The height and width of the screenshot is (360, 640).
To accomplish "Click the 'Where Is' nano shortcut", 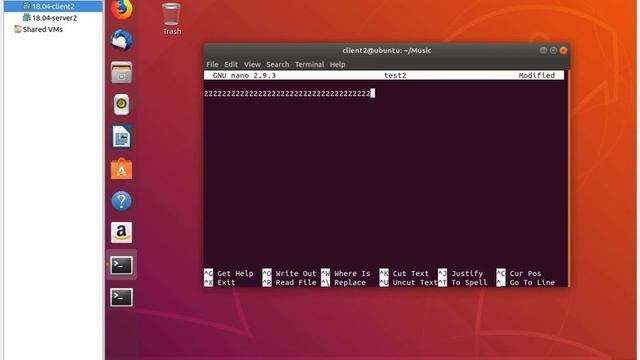I will pos(352,273).
